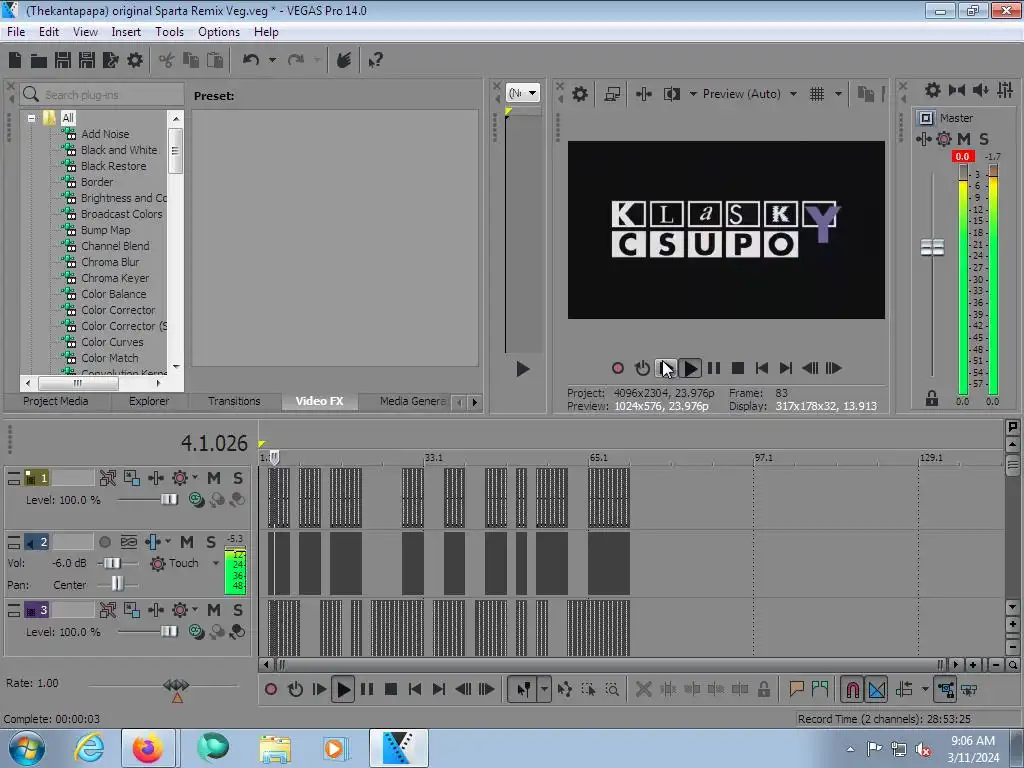Play from the preview window transport
This screenshot has width=1024, height=768.
point(690,368)
